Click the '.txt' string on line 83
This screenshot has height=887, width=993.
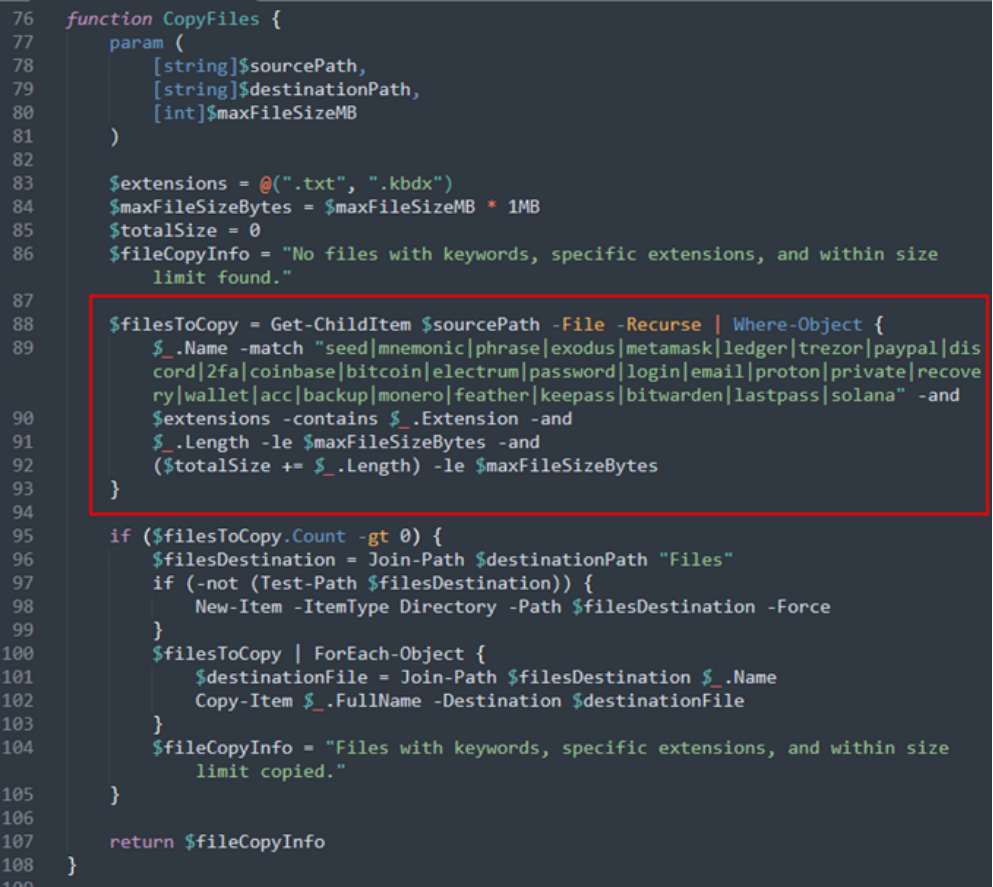313,184
